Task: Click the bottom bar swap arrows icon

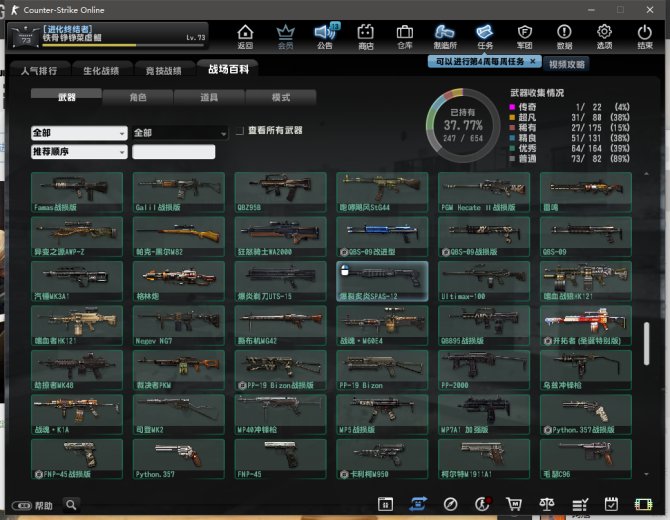Action: [417, 504]
